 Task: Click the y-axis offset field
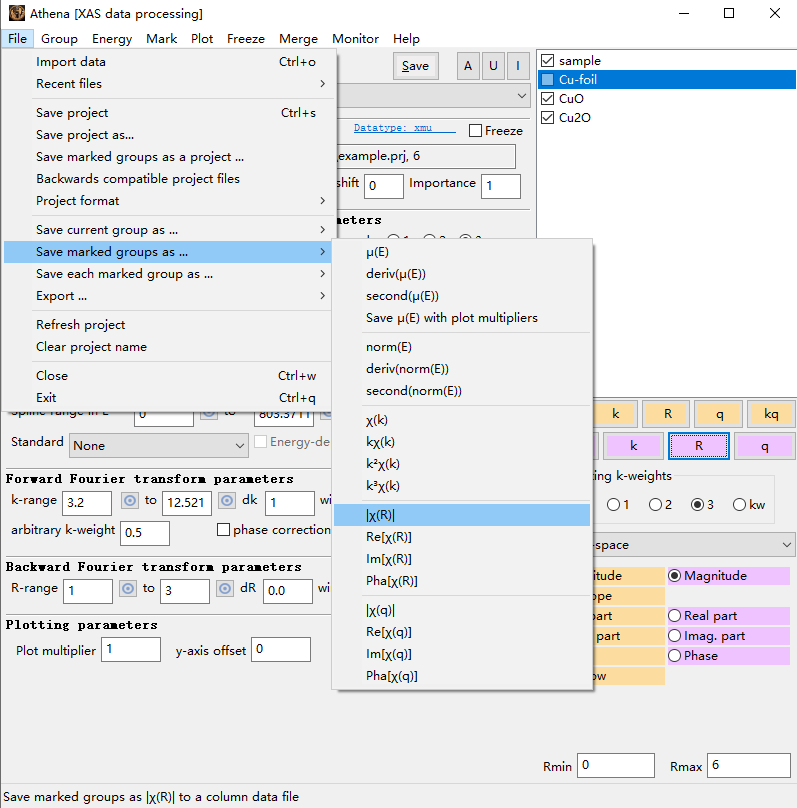click(281, 649)
